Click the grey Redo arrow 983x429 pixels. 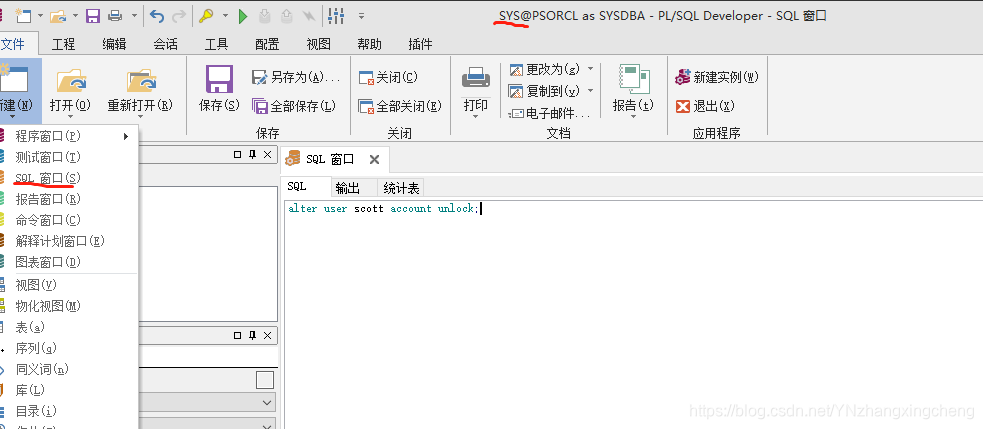179,17
